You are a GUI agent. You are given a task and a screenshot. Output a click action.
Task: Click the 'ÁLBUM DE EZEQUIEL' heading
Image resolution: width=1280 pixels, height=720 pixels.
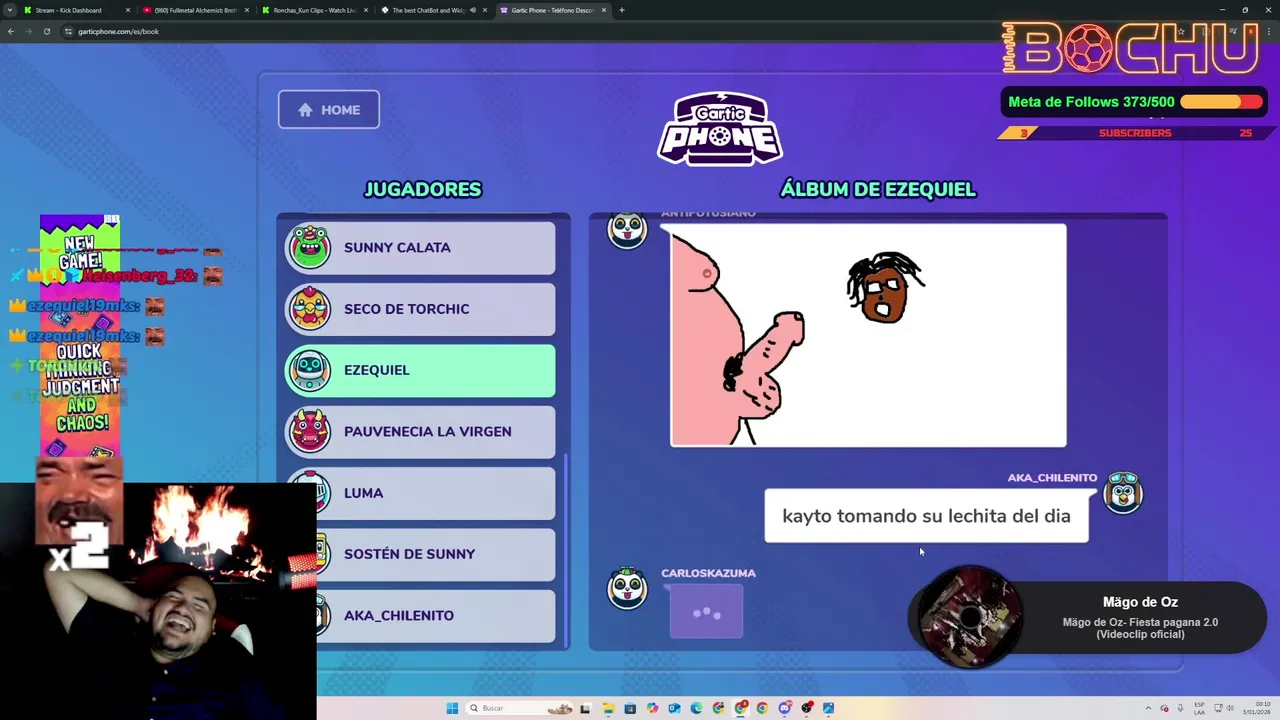click(878, 189)
